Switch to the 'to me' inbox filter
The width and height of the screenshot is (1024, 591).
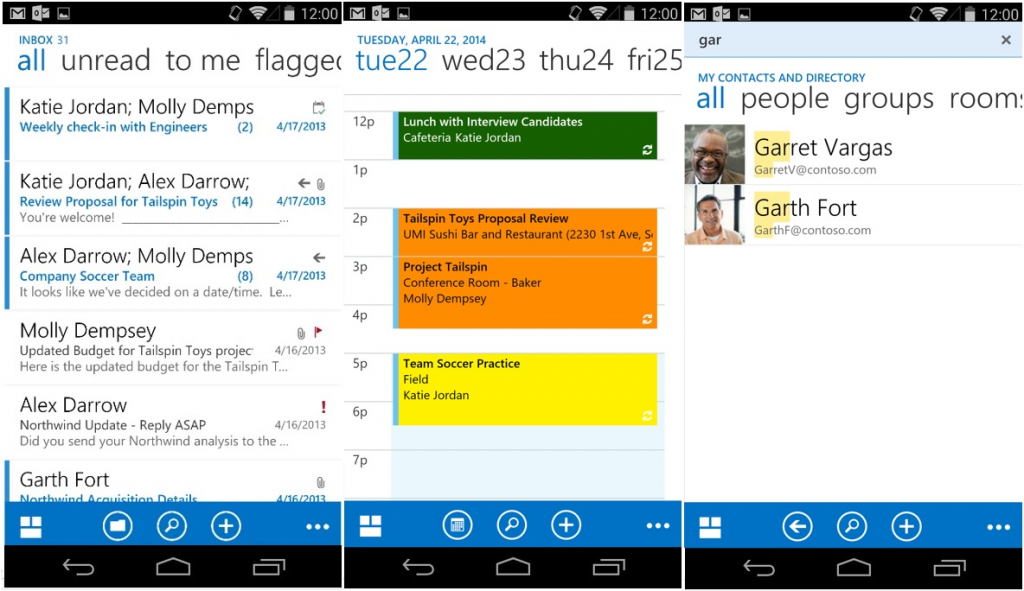coord(203,61)
